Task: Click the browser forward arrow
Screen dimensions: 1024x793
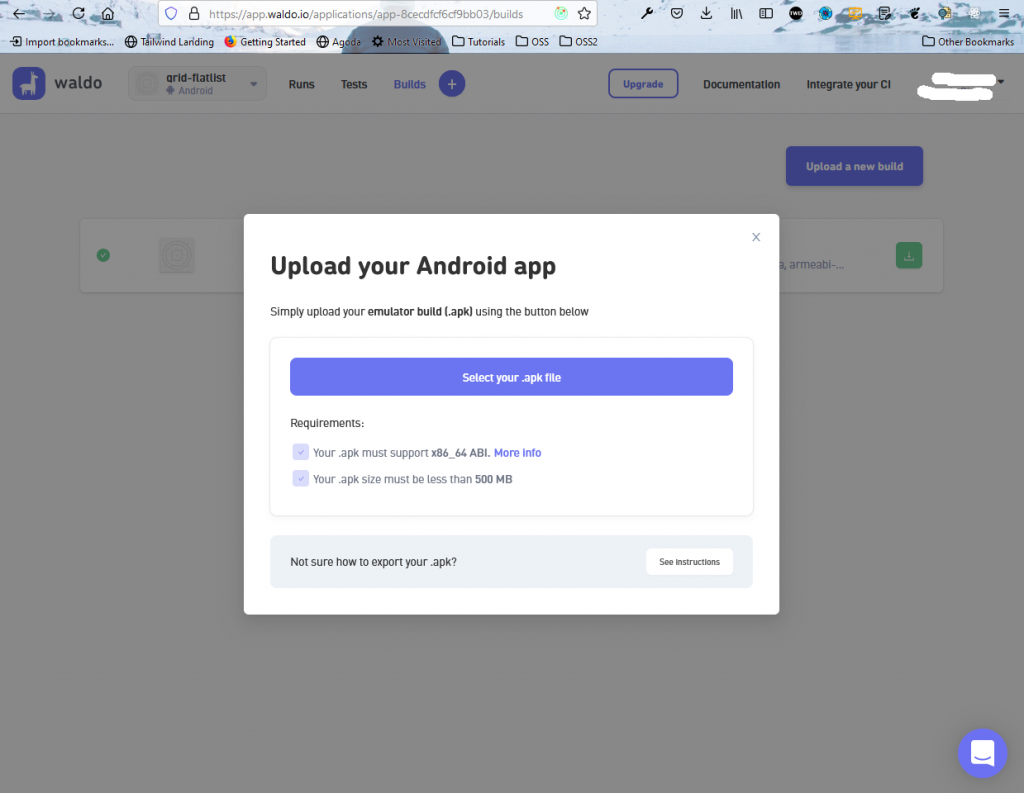Action: pos(49,13)
